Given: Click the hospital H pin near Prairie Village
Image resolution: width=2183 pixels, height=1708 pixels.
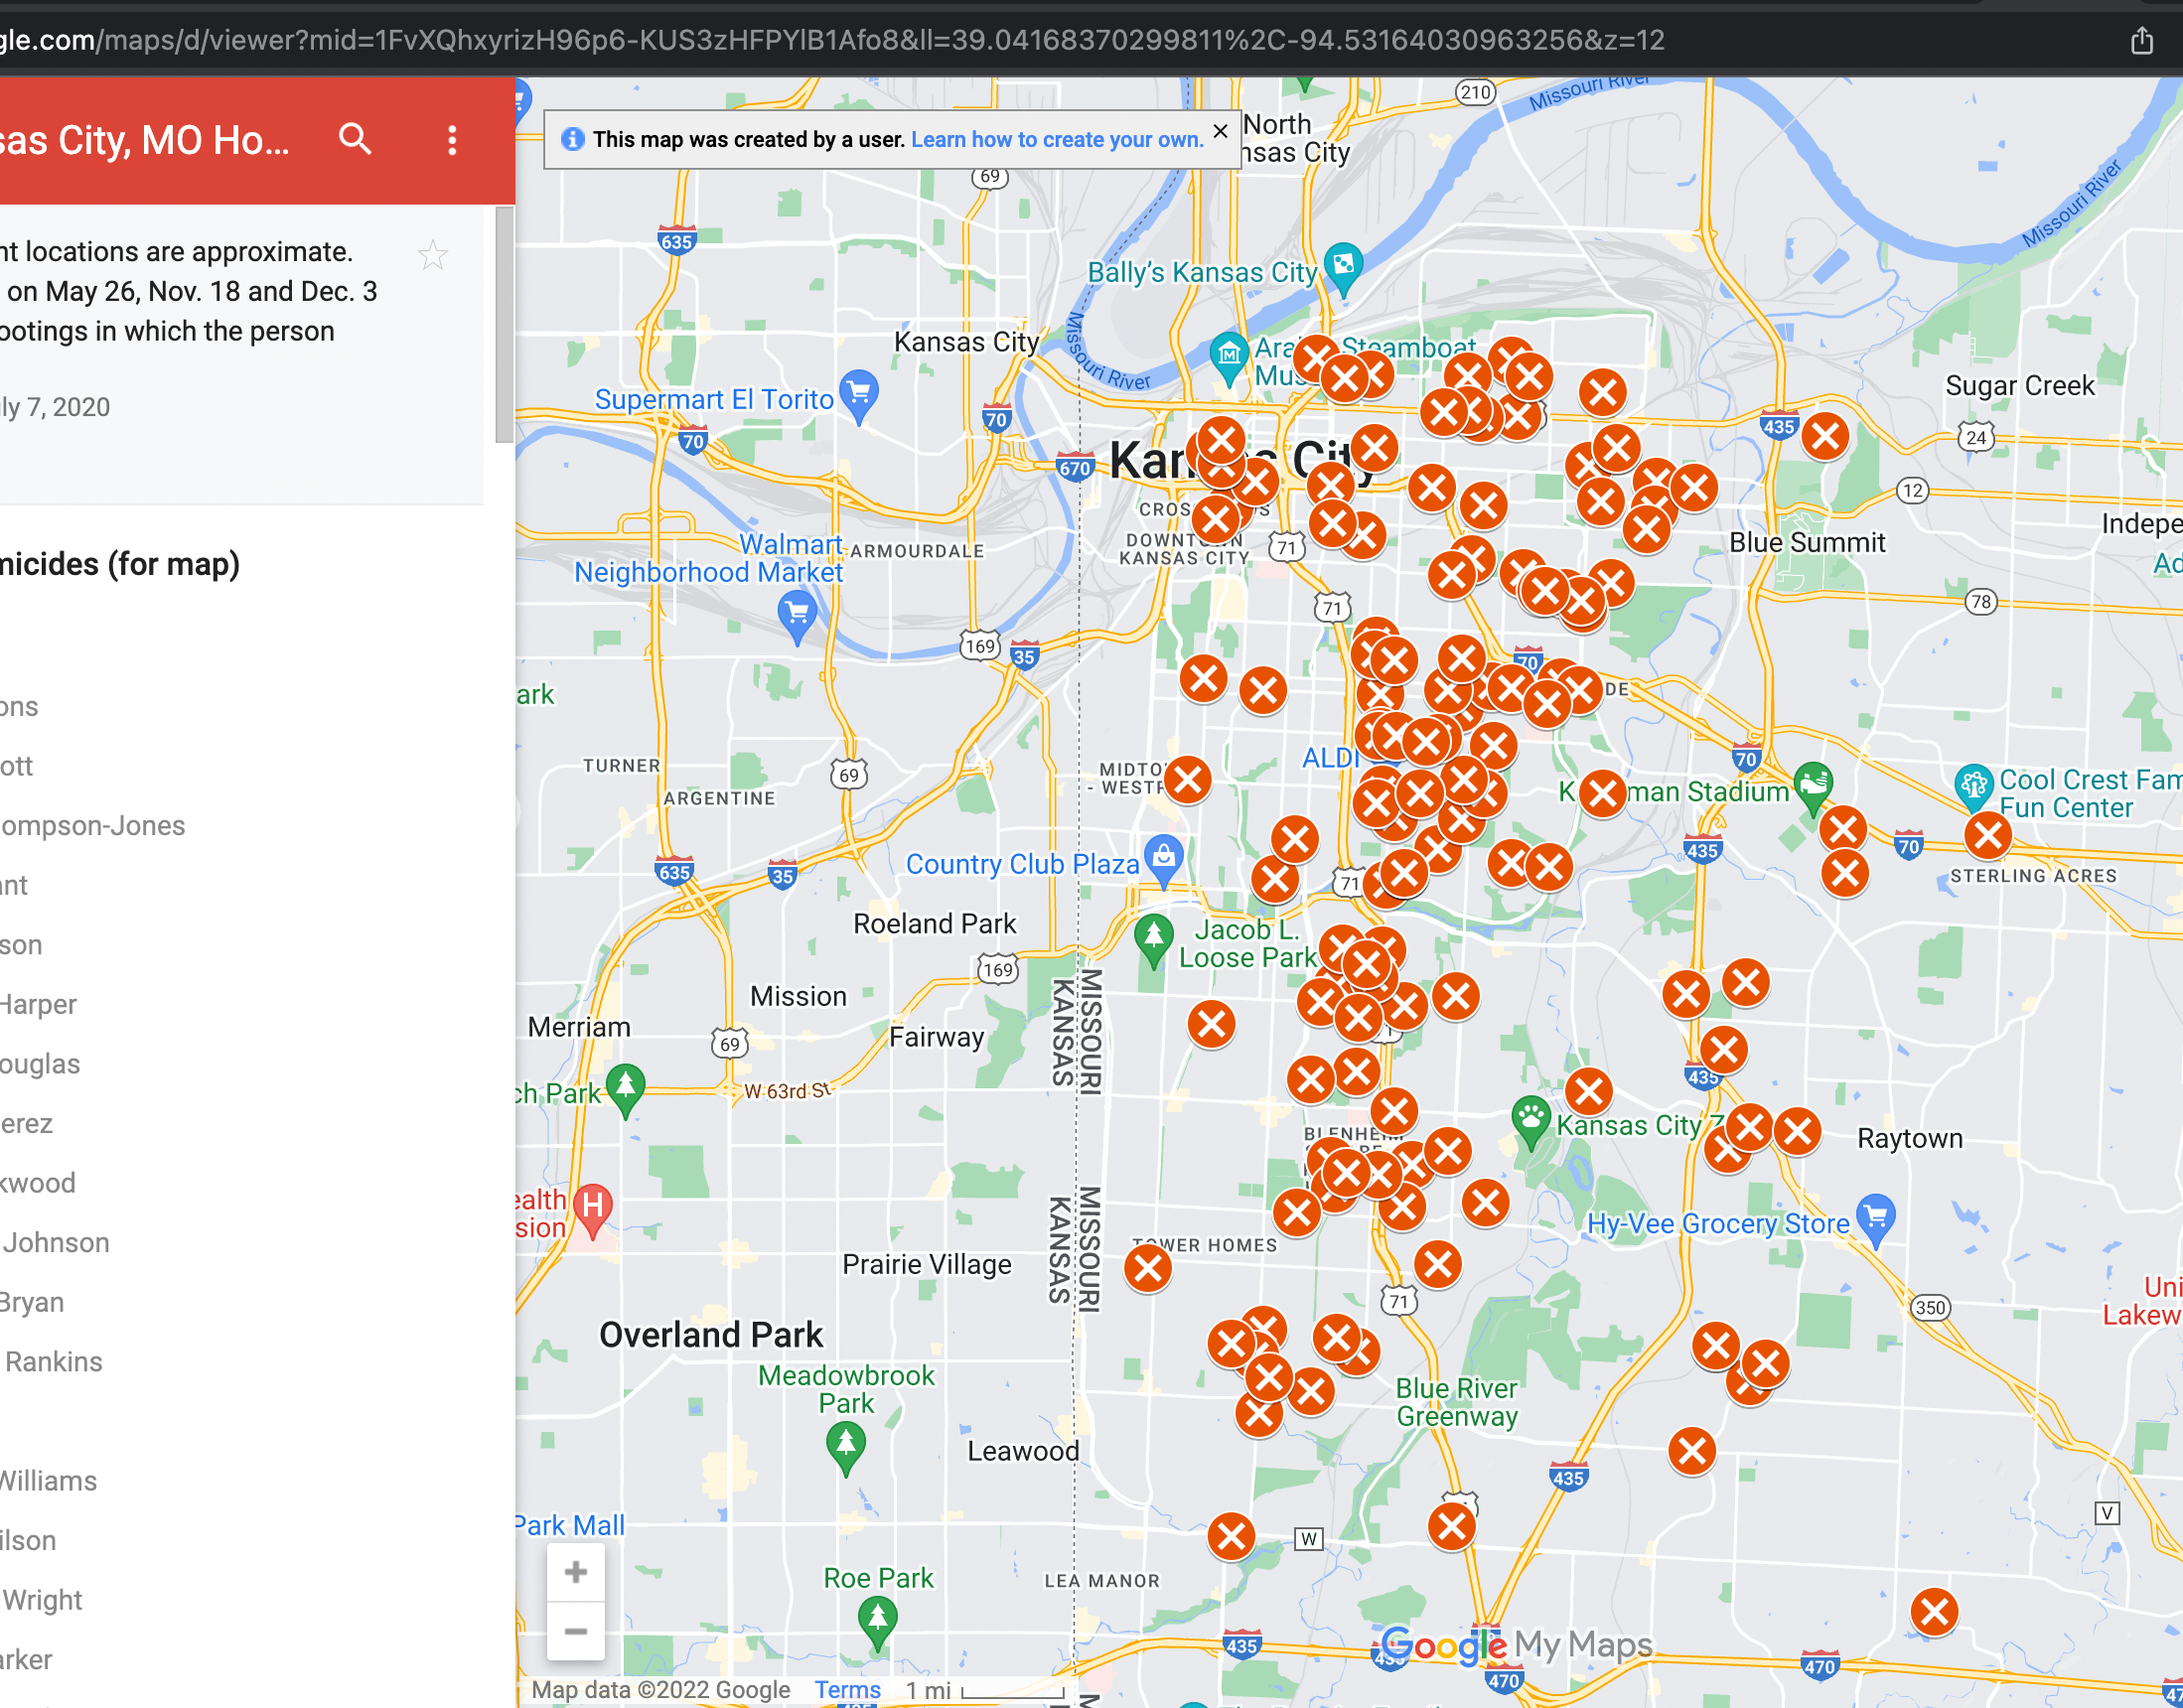Looking at the screenshot, I should (593, 1209).
